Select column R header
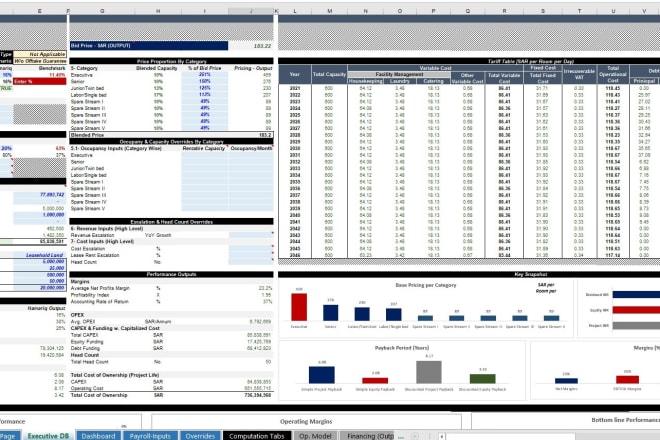 coord(504,11)
